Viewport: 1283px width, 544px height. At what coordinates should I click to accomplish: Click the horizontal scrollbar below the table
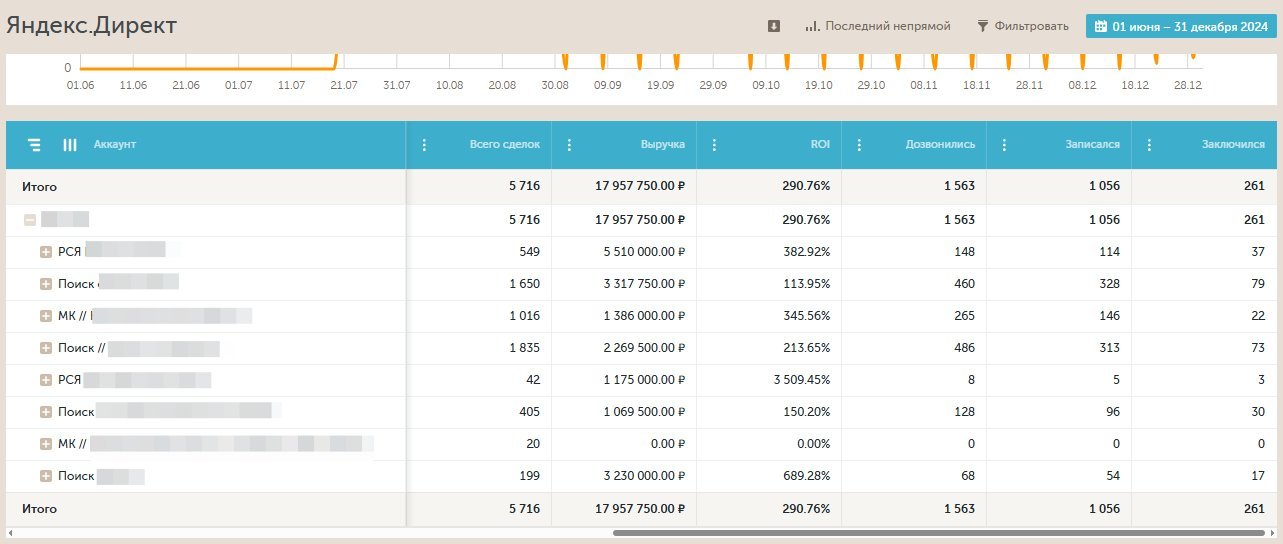pos(940,533)
